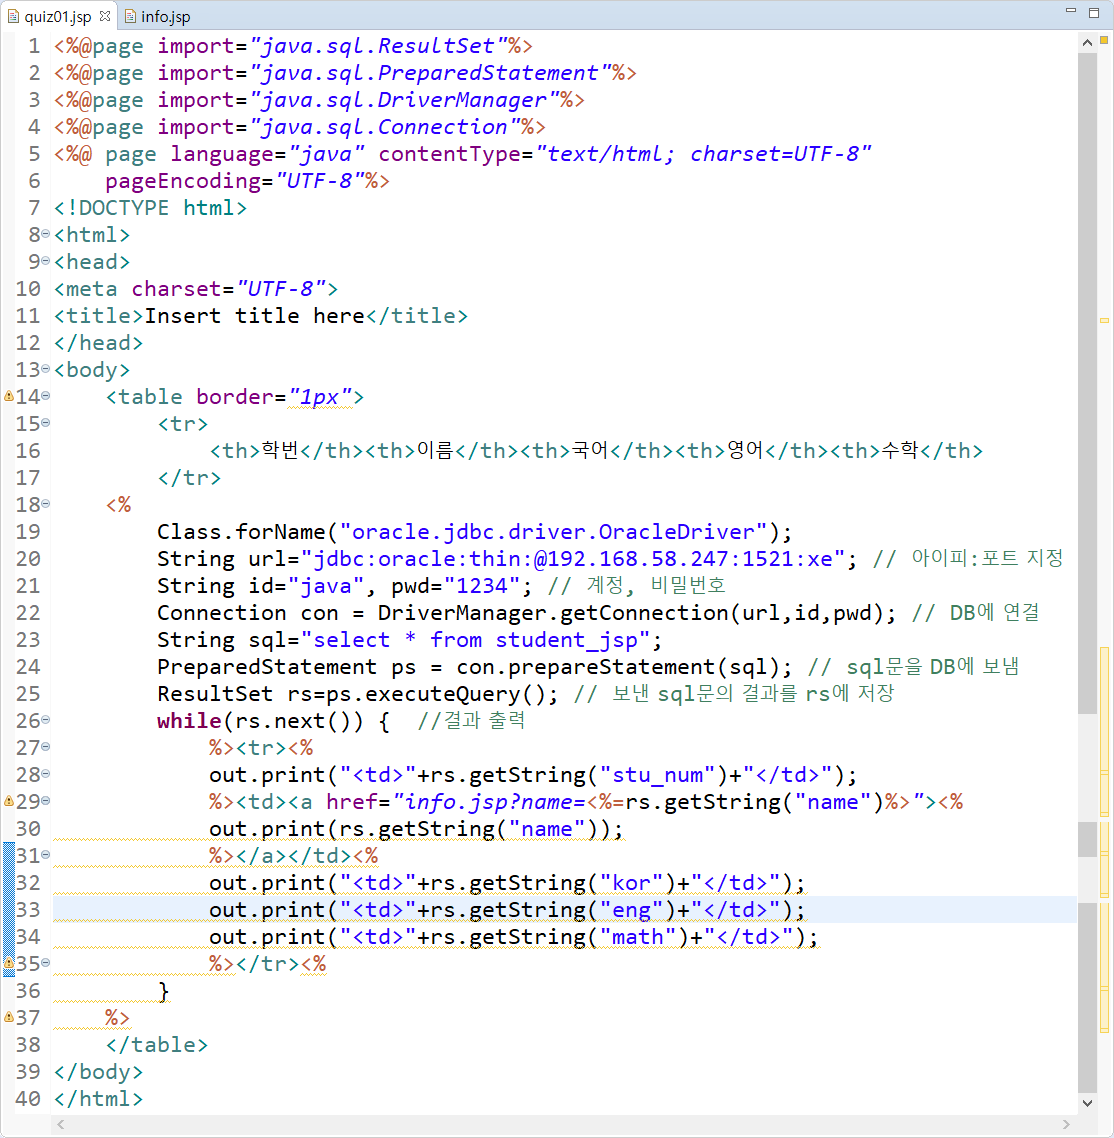Collapse the head tag fold on line 9
Image resolution: width=1114 pixels, height=1138 pixels.
[46, 261]
